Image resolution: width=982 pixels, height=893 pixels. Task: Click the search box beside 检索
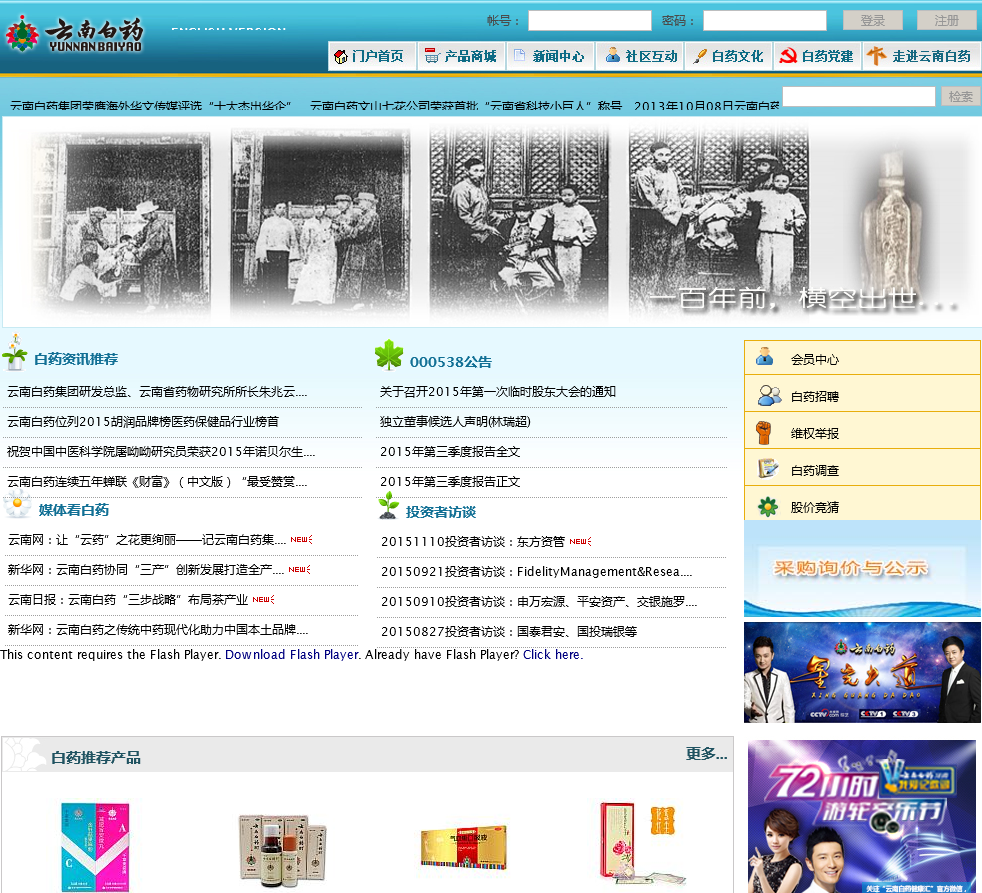tap(859, 96)
